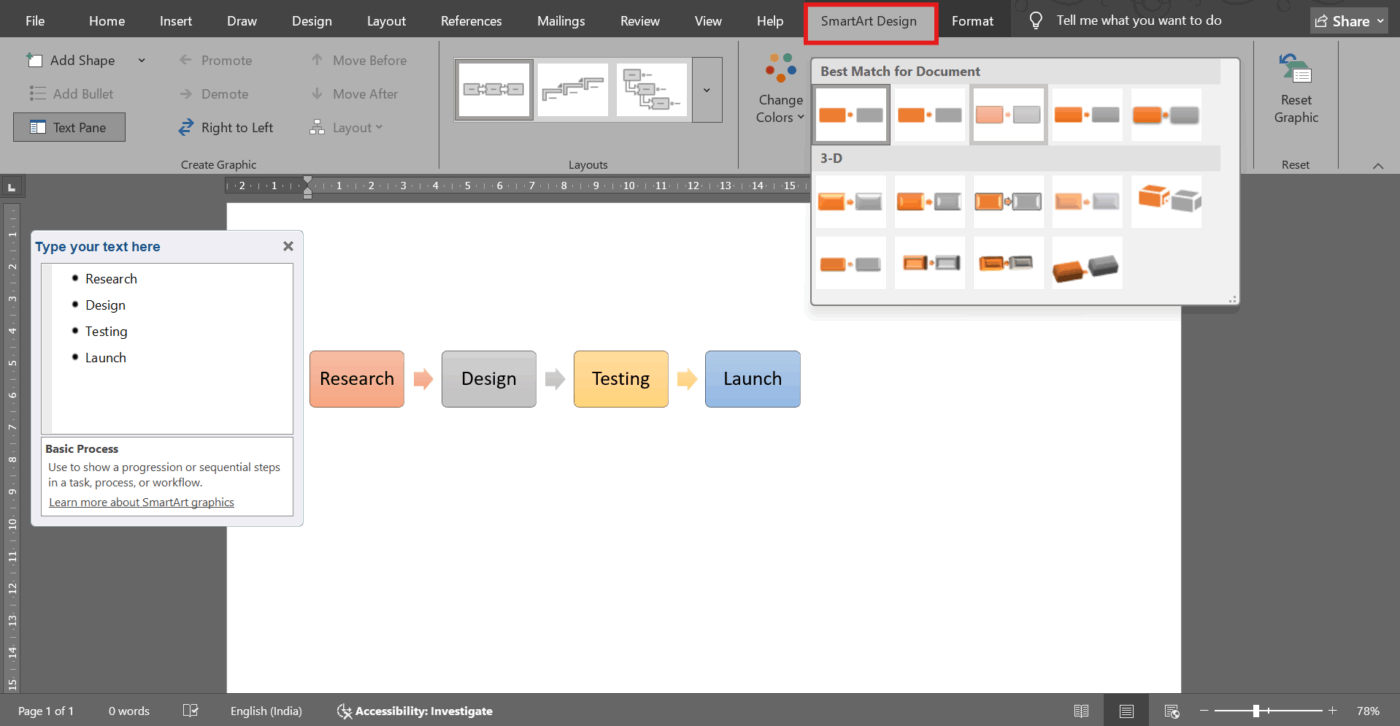
Task: Switch graphic direction with Right to Left
Action: pos(227,127)
